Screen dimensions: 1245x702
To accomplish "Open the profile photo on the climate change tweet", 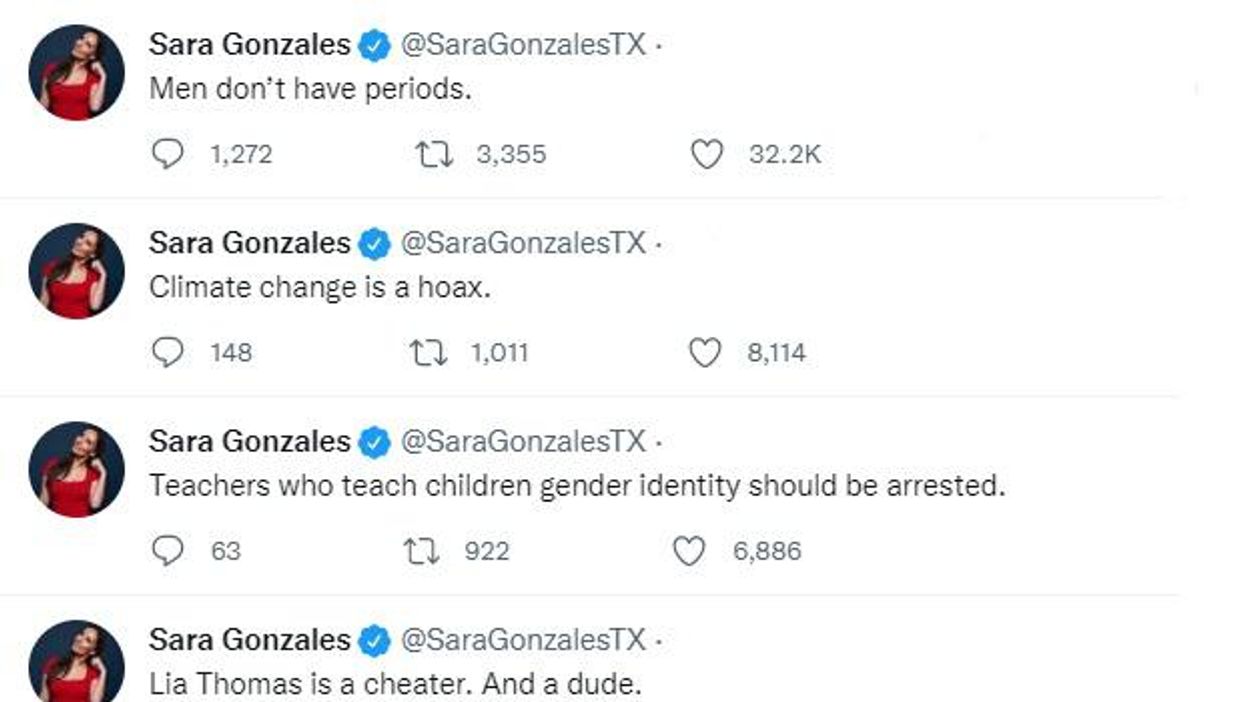I will click(x=77, y=271).
